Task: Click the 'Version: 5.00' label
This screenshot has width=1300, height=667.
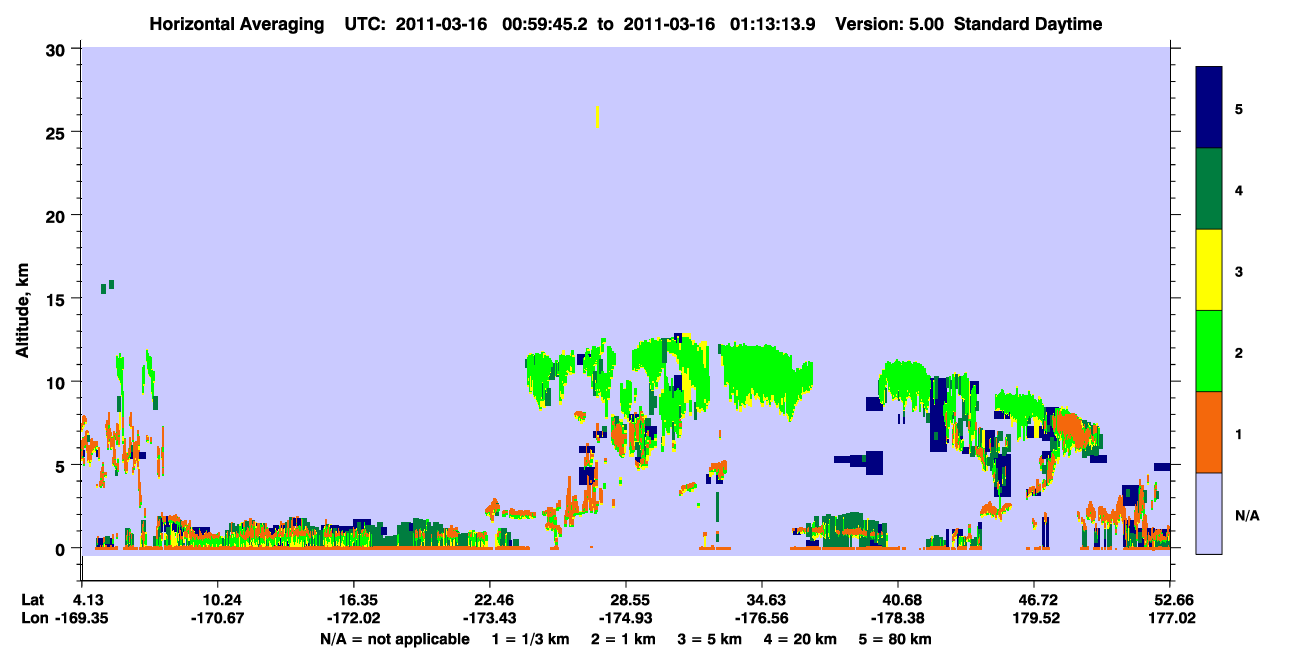Action: pyautogui.click(x=888, y=24)
